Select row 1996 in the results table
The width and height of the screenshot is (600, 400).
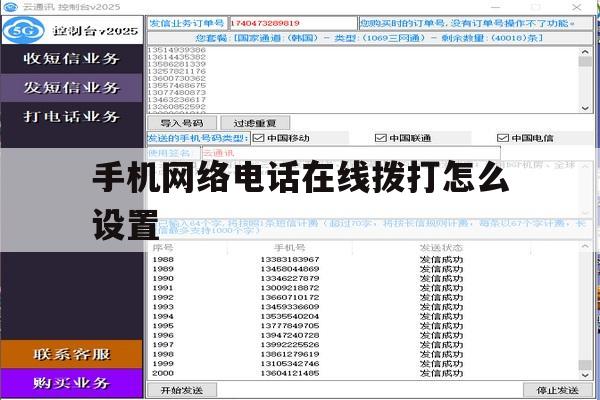(363, 335)
